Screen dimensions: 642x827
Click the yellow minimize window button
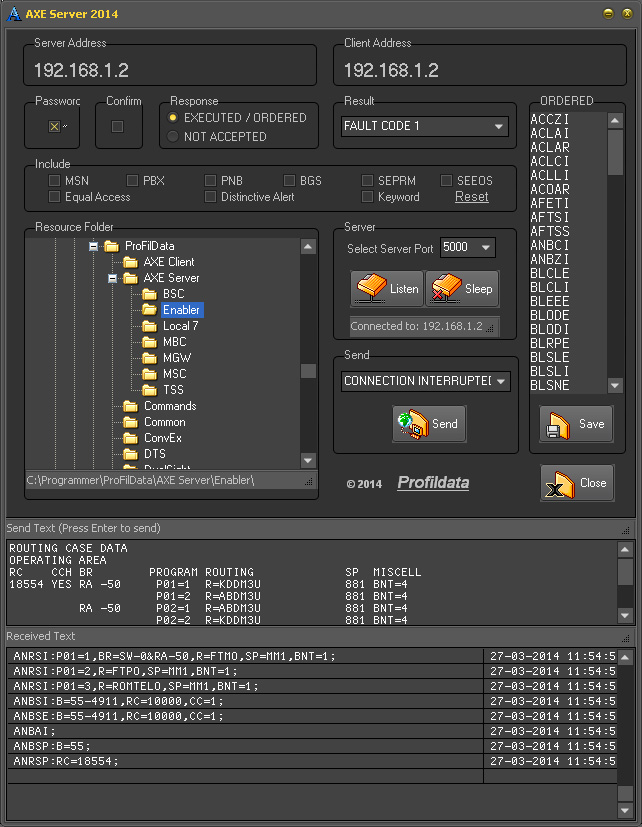point(608,13)
